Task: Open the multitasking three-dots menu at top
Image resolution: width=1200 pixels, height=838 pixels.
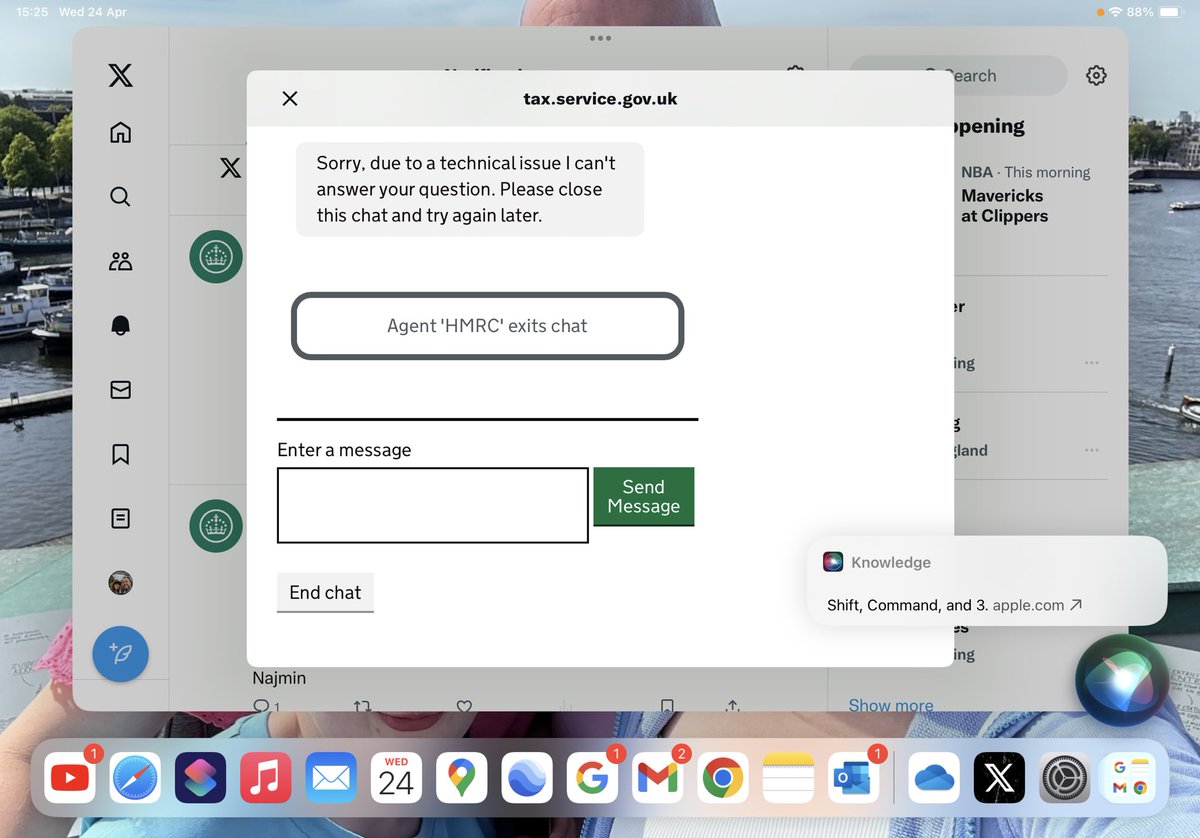Action: click(x=600, y=38)
